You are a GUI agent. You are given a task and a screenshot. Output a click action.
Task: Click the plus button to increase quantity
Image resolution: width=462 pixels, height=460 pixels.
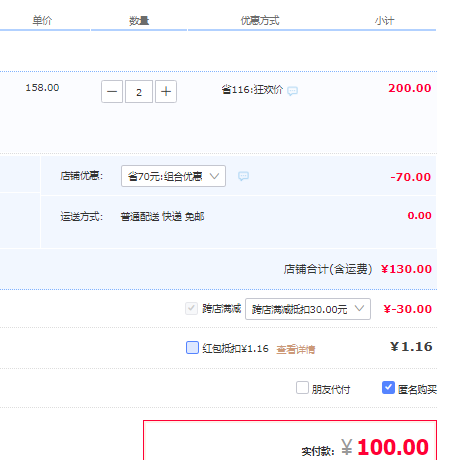[166, 91]
